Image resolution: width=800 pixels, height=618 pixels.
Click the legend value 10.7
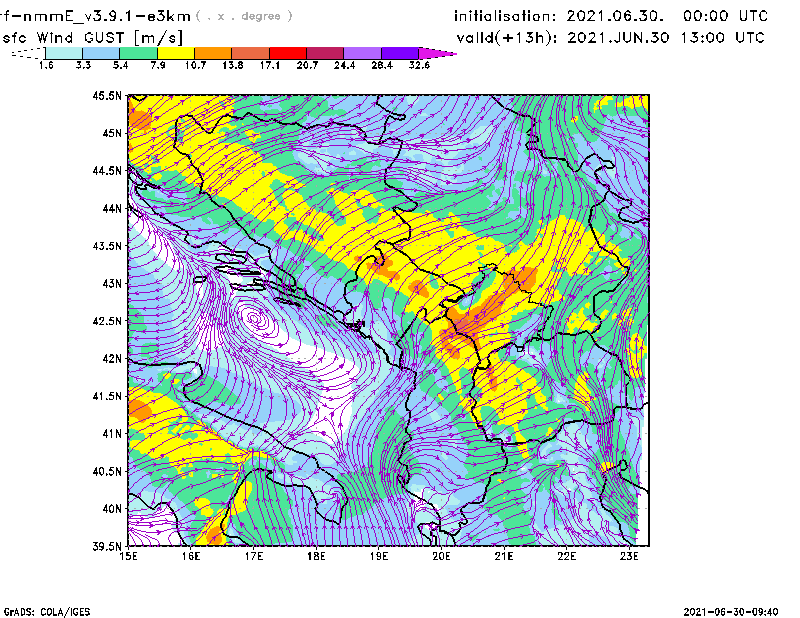pos(195,65)
